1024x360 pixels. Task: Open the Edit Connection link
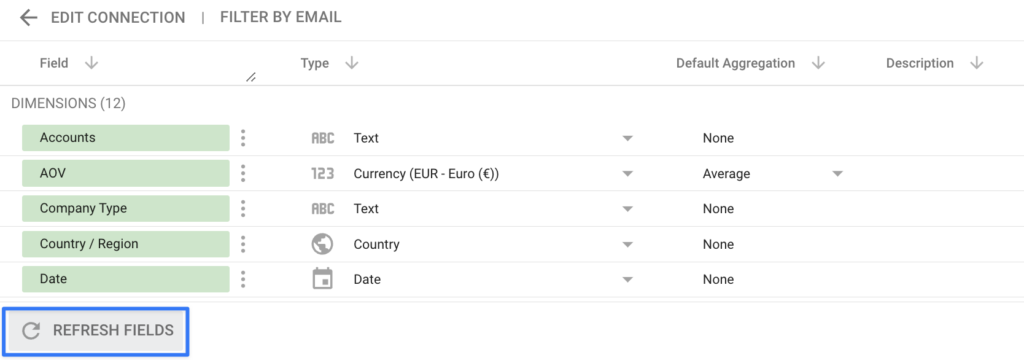pyautogui.click(x=118, y=18)
